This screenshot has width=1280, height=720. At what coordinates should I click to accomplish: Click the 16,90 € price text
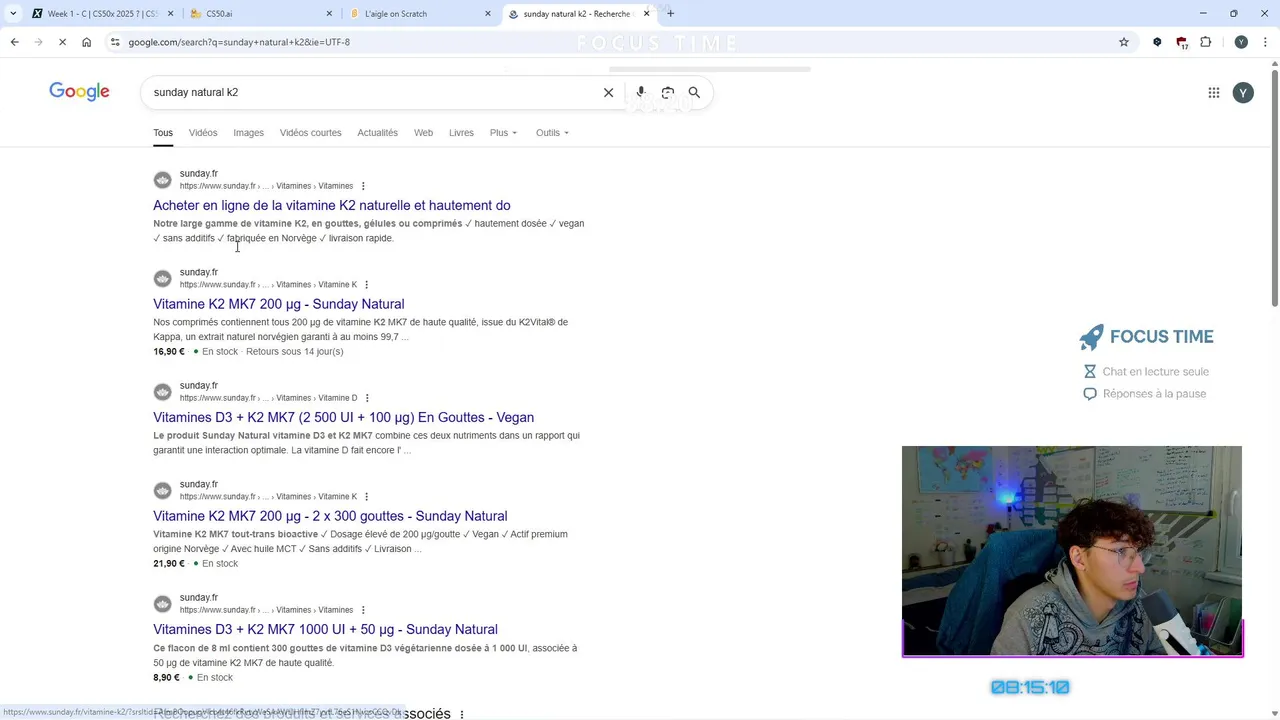[169, 352]
